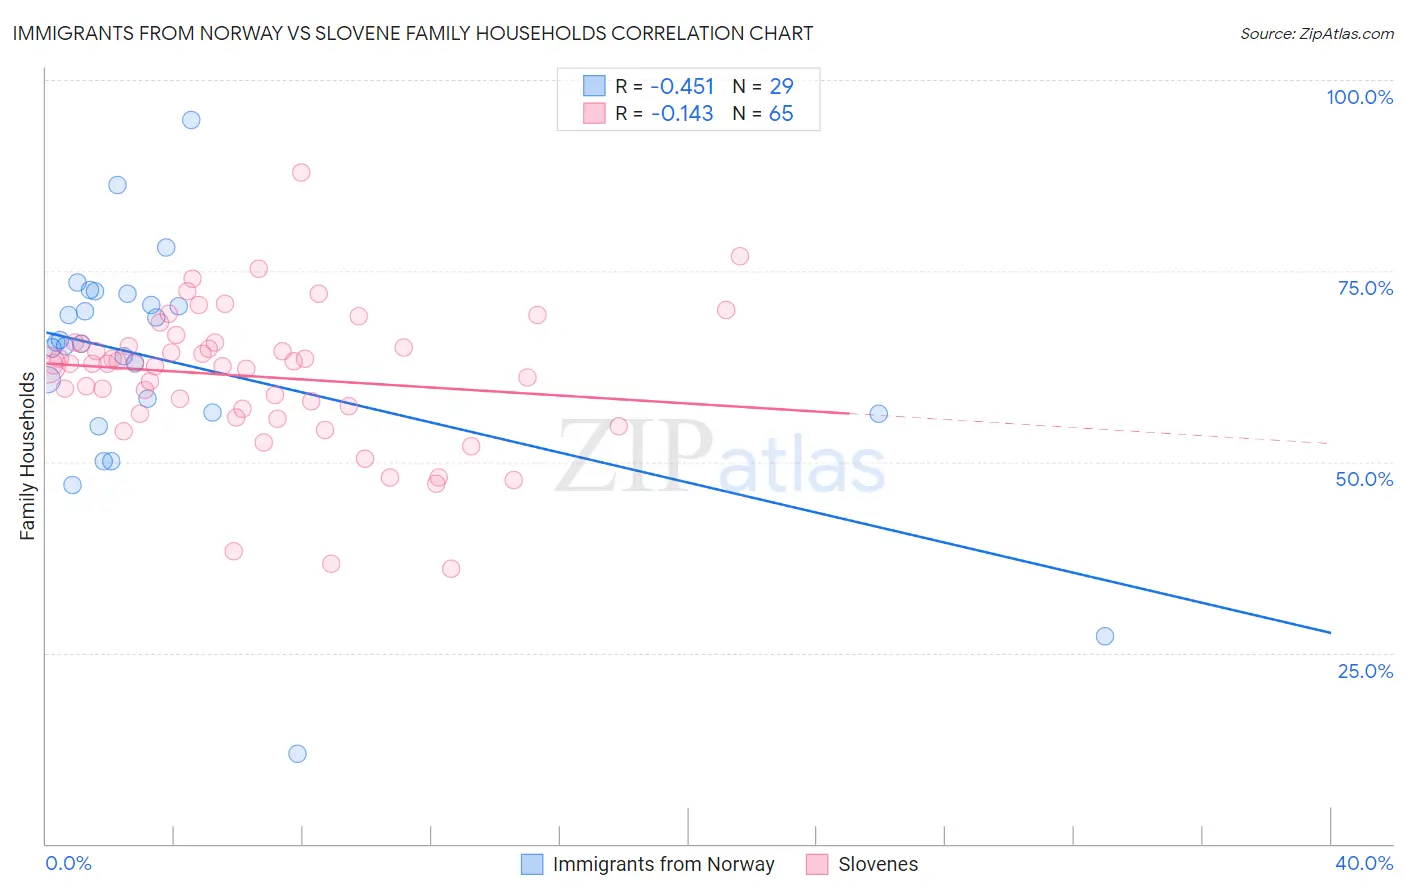The width and height of the screenshot is (1406, 892).
Task: Click the 0.0% x-axis label
Action: point(69,863)
